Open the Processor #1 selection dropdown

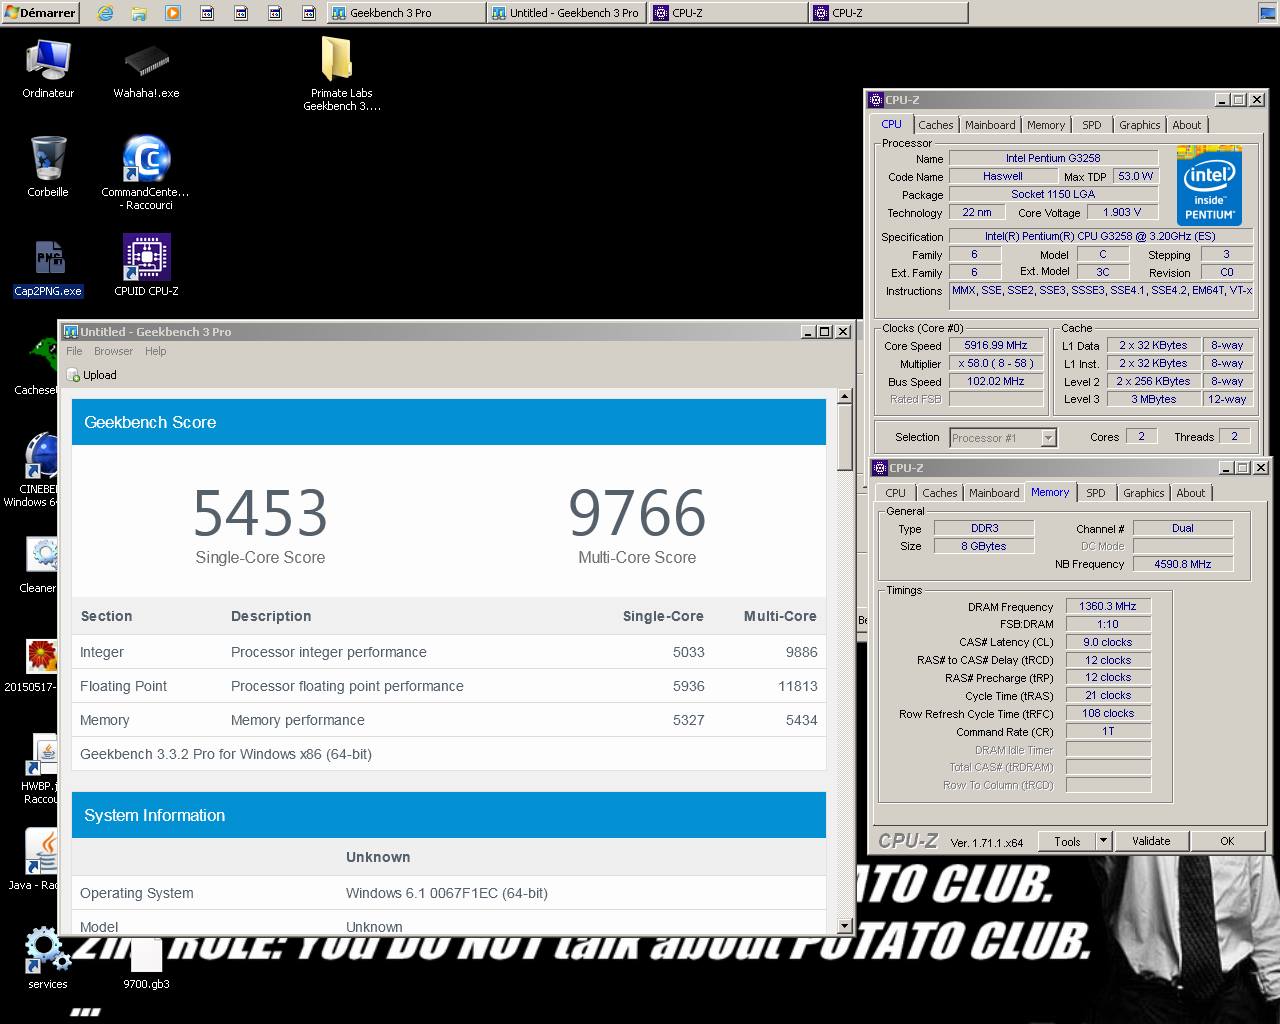pos(1003,438)
